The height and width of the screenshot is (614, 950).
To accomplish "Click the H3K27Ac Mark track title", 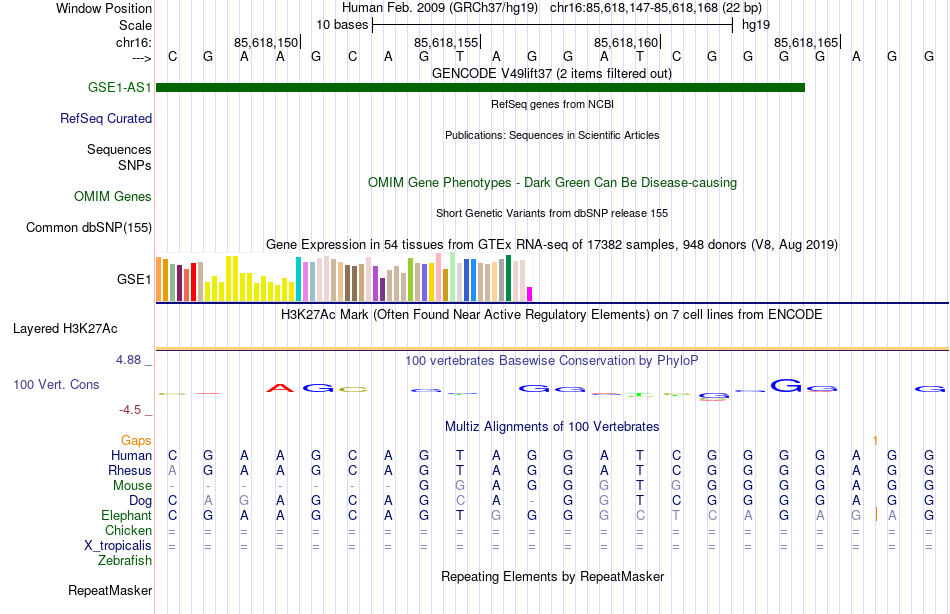I will [x=552, y=315].
